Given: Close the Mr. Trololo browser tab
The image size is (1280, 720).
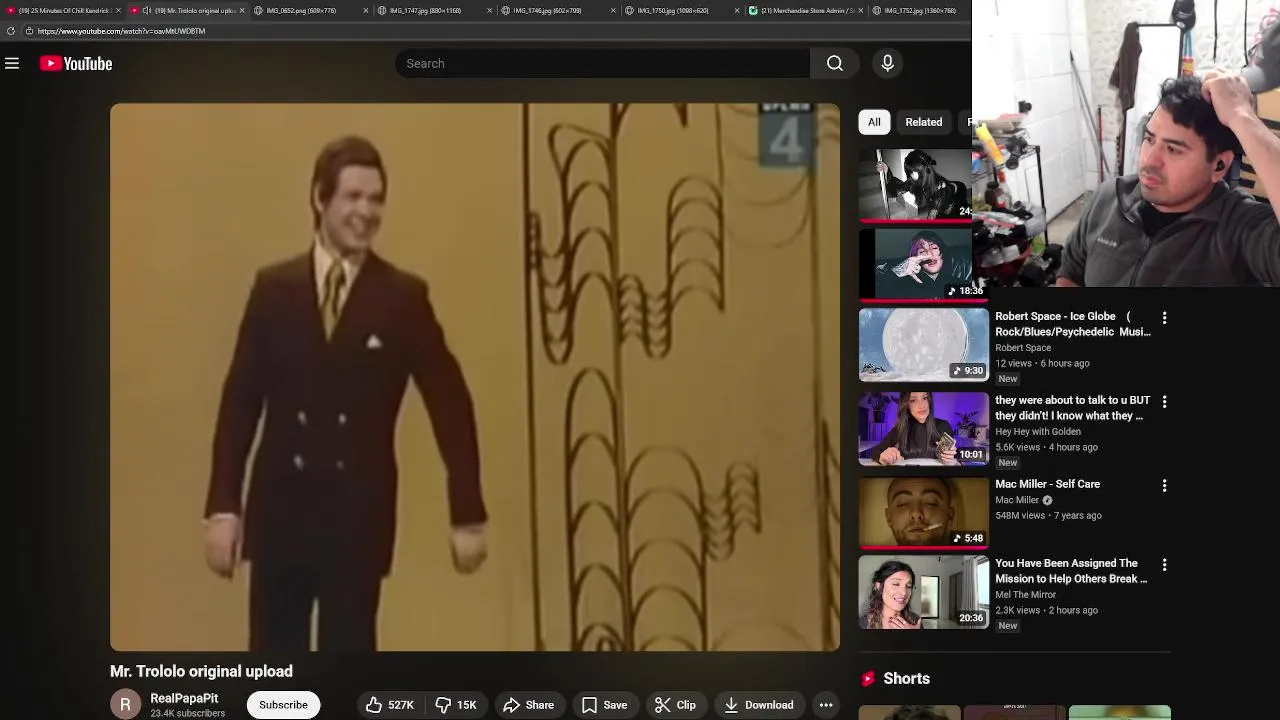Looking at the screenshot, I should pyautogui.click(x=241, y=11).
